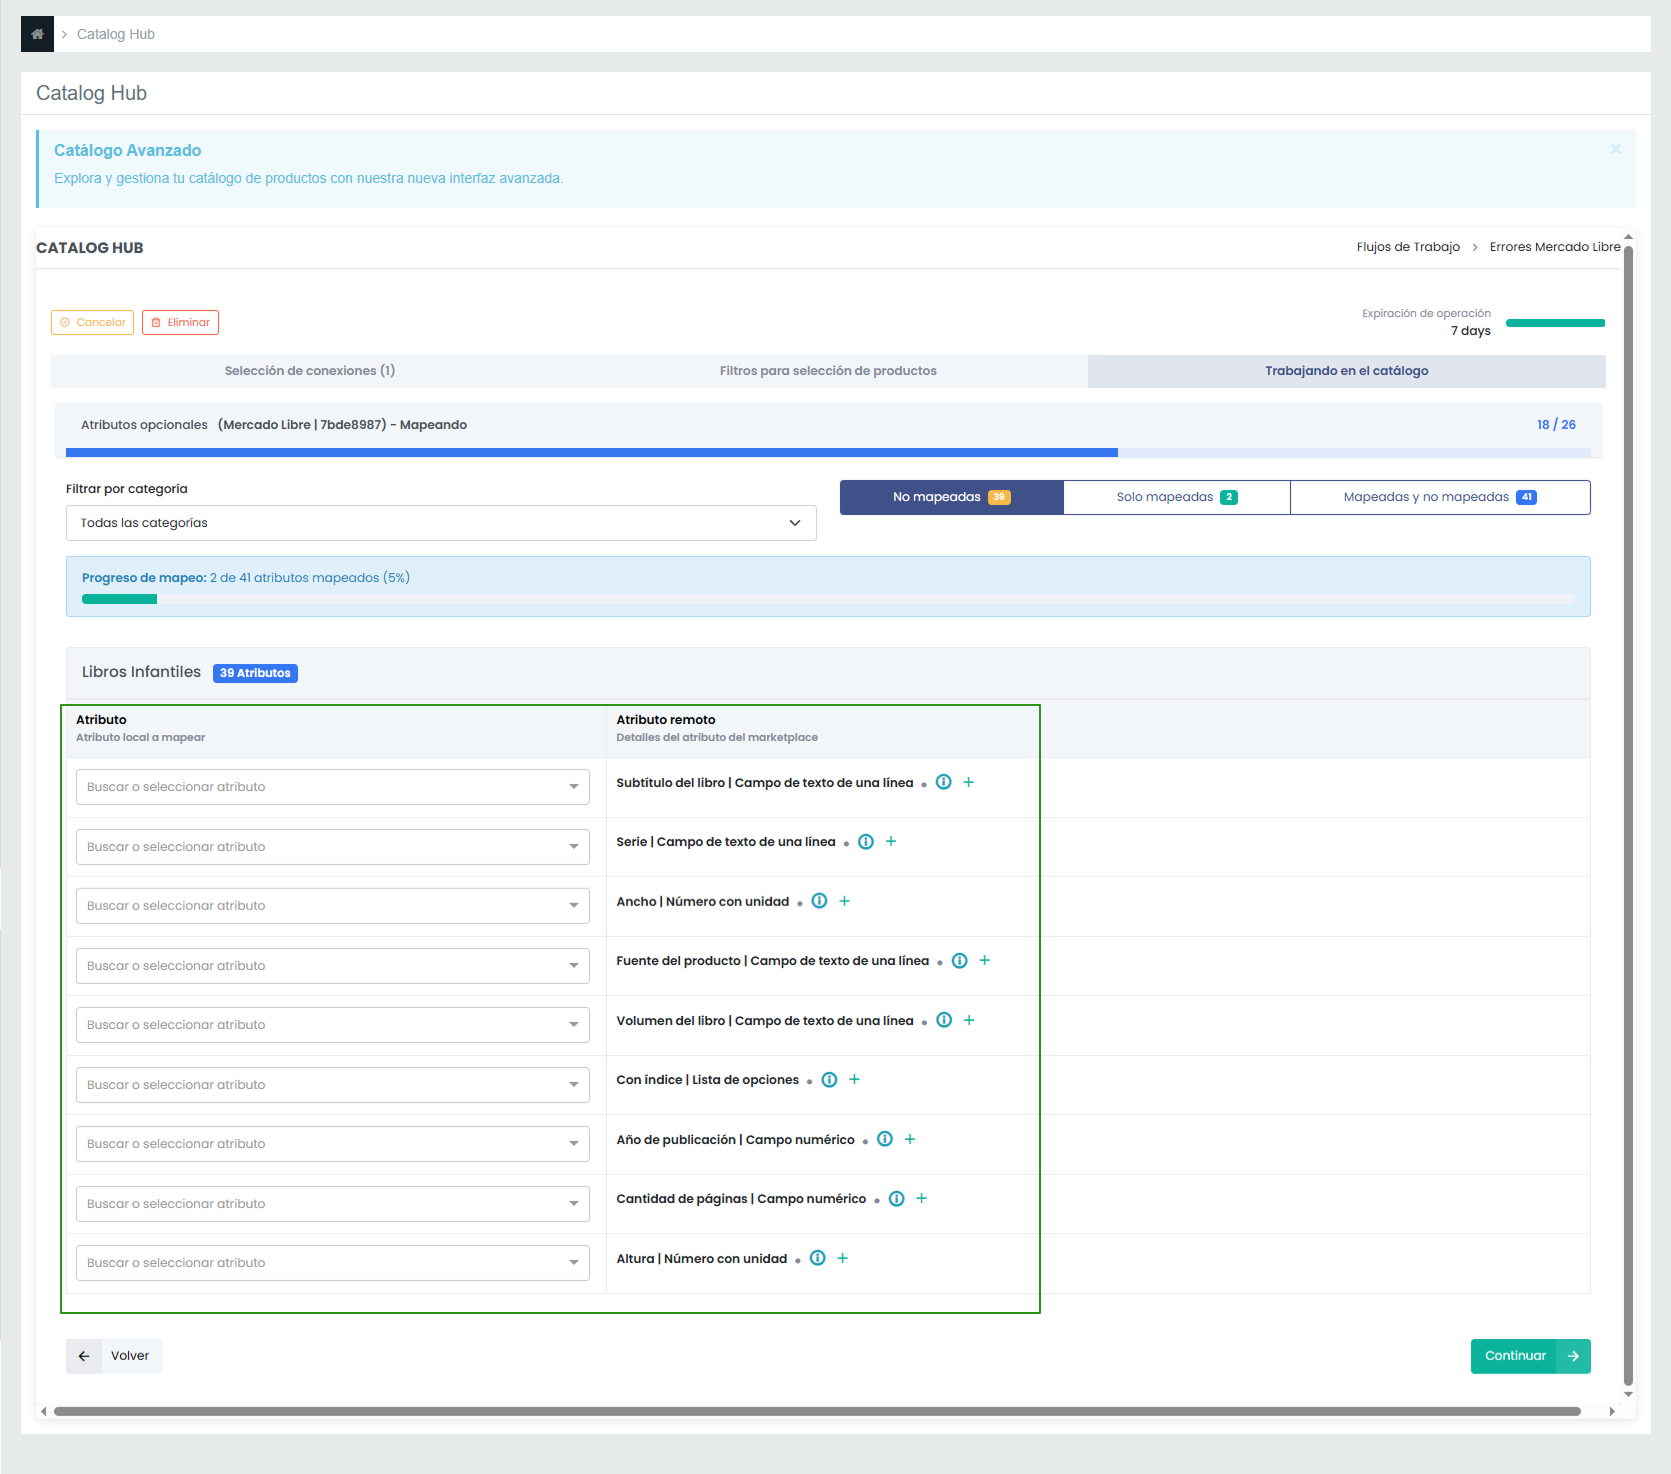
Task: Click plus icon beside Con índice
Action: pyautogui.click(x=854, y=1079)
